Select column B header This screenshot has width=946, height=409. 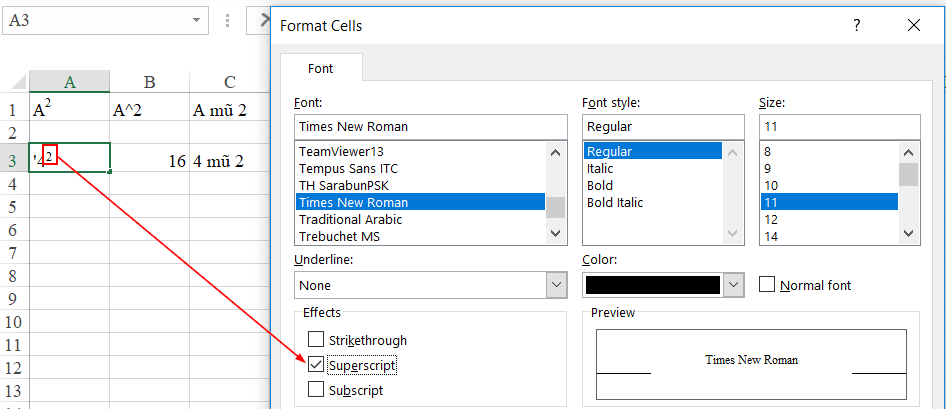pyautogui.click(x=149, y=82)
